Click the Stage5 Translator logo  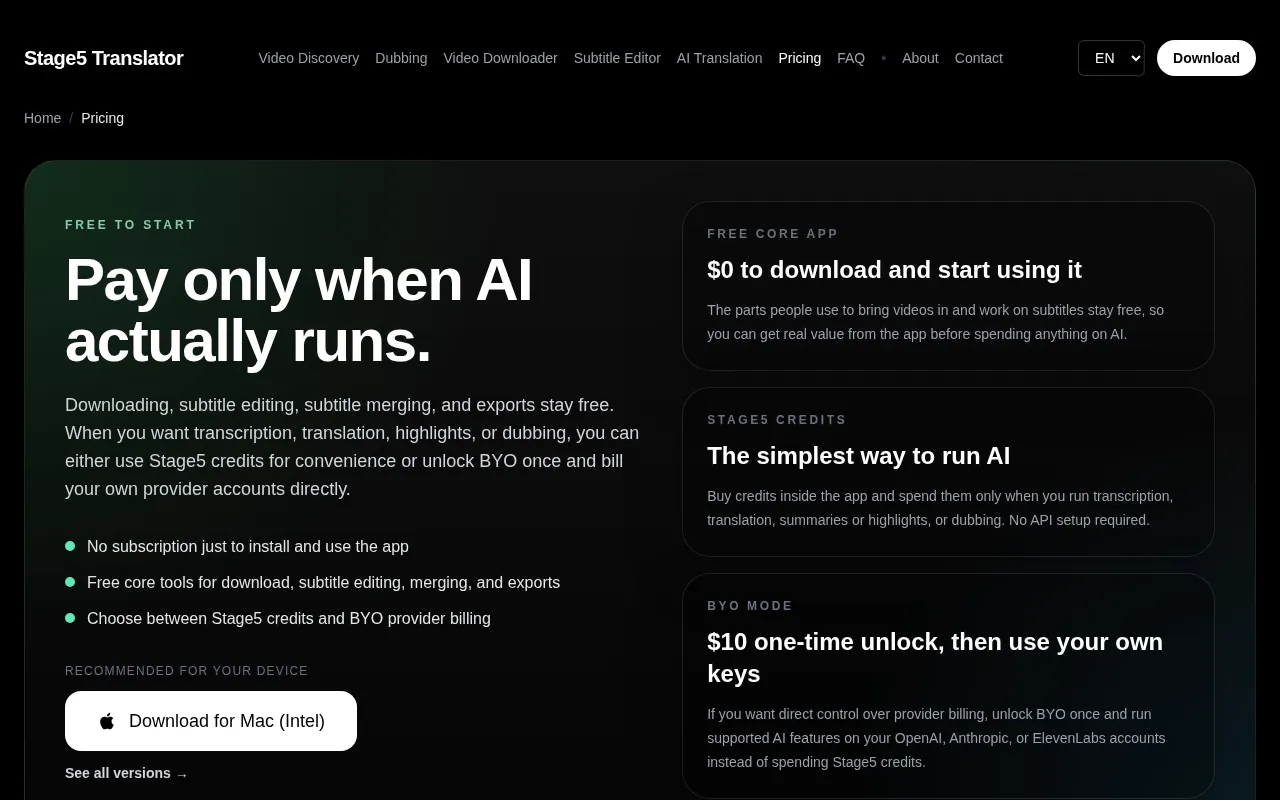click(103, 58)
